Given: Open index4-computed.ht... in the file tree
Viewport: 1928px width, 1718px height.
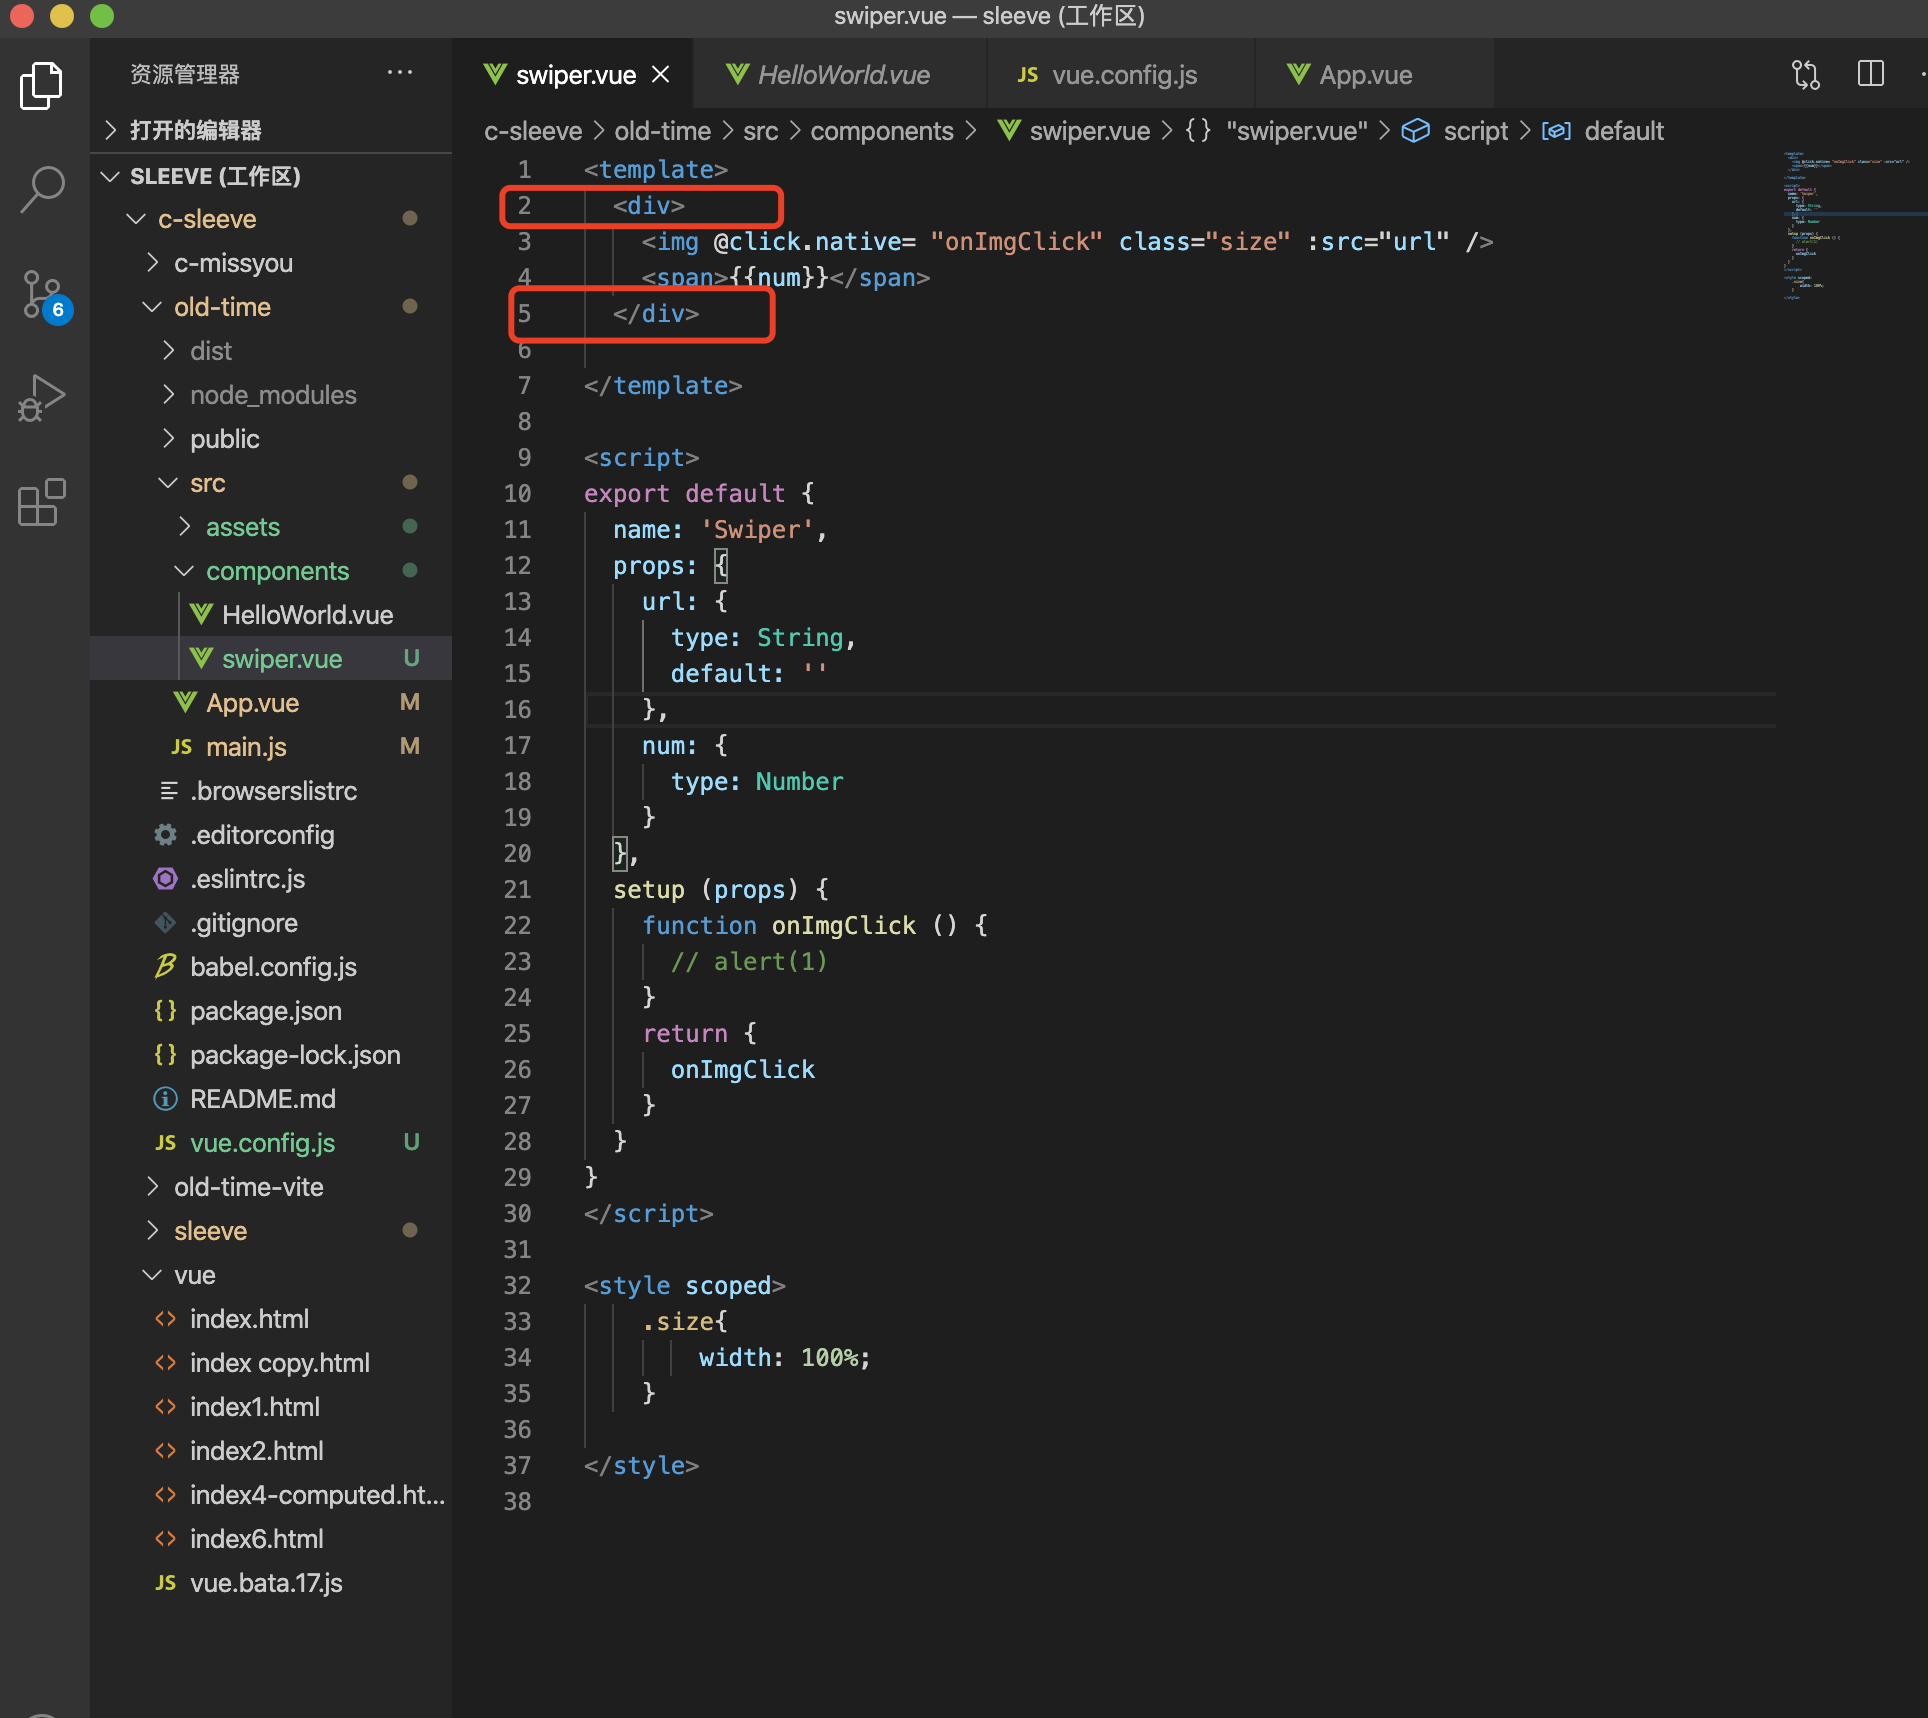Looking at the screenshot, I should (270, 1494).
